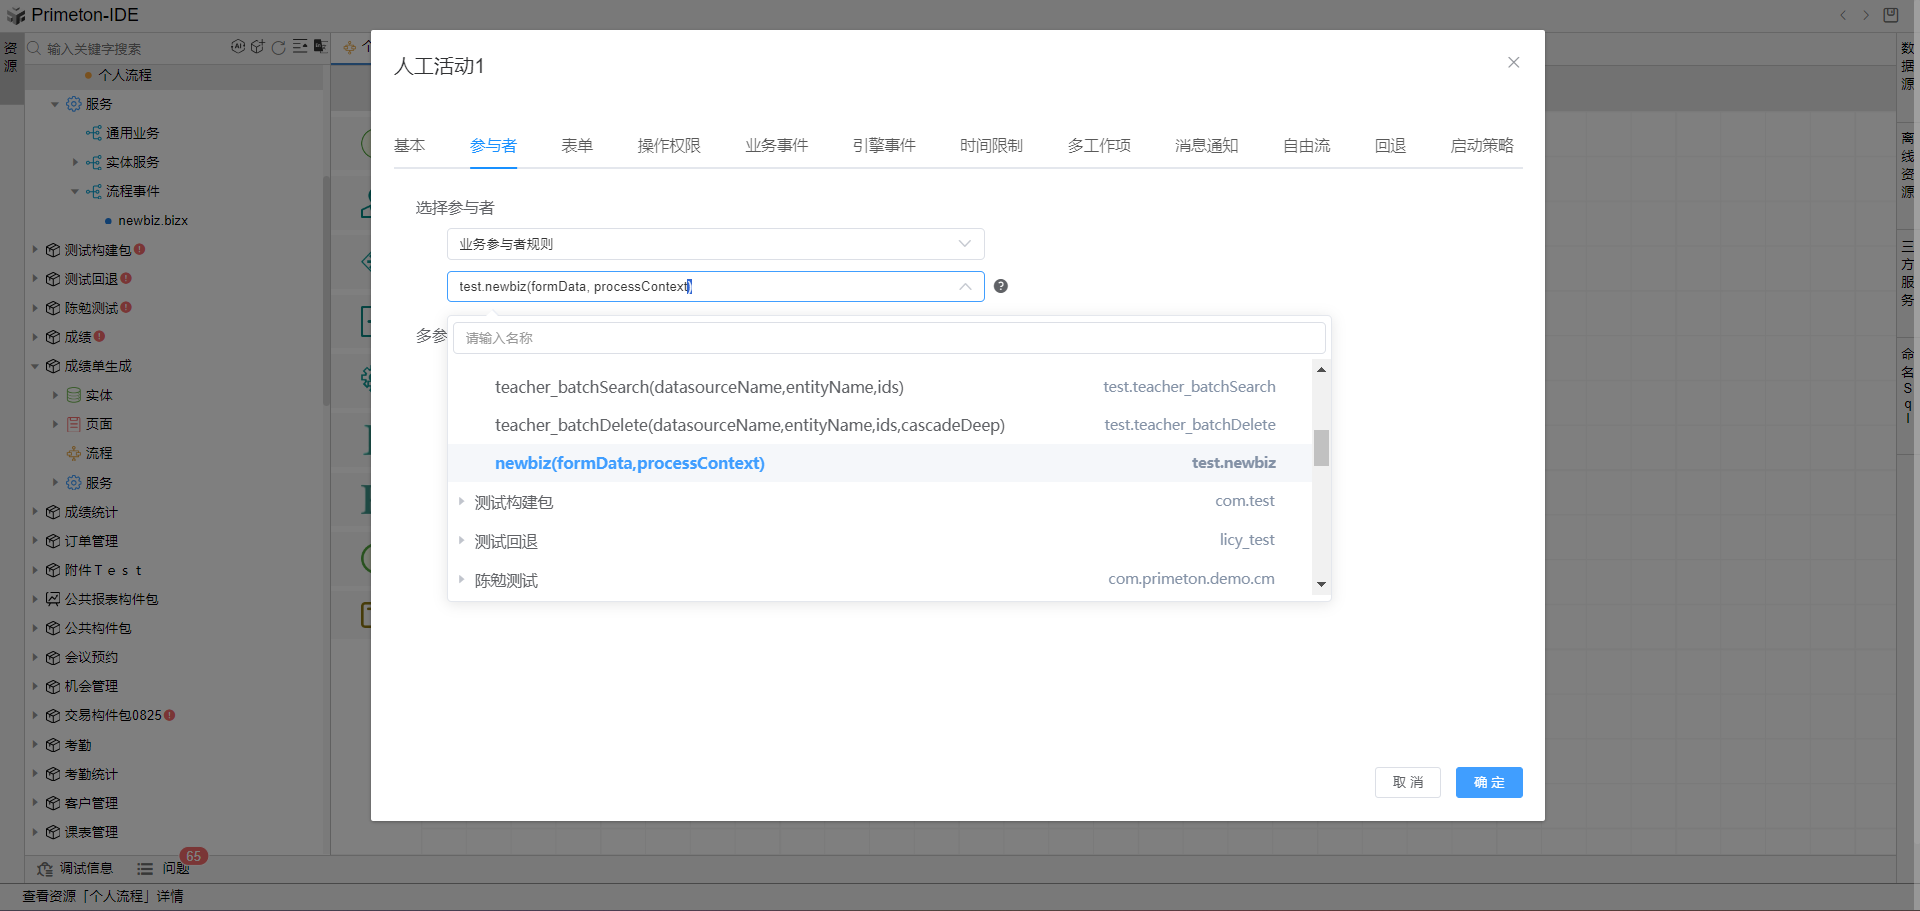Open the 时间限制 tab

(x=991, y=146)
